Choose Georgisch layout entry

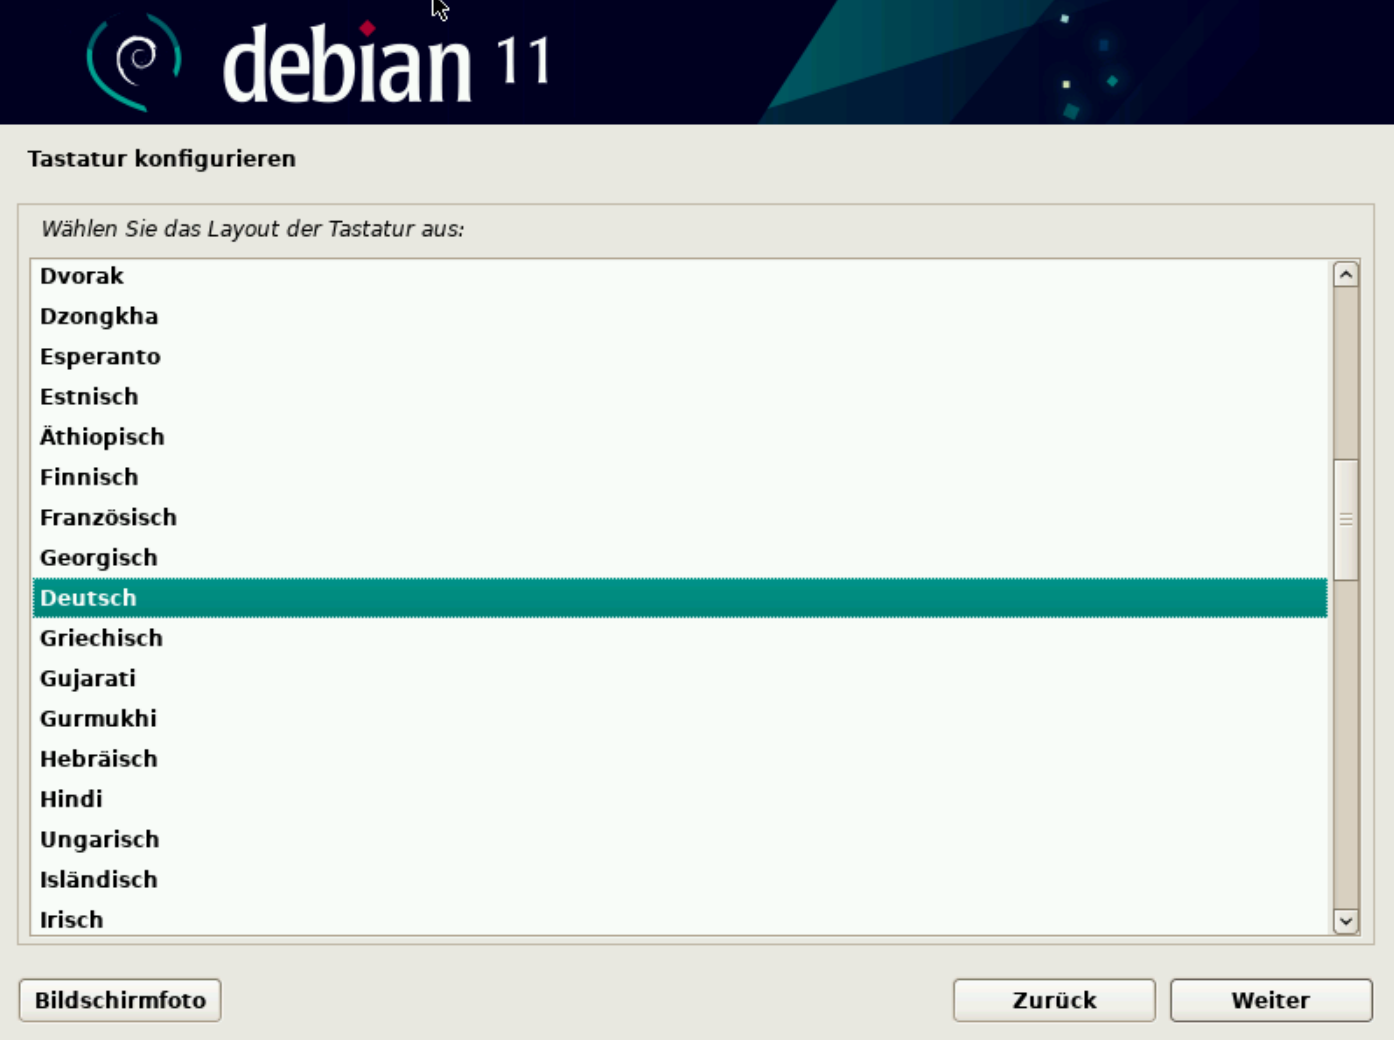[x=680, y=558]
